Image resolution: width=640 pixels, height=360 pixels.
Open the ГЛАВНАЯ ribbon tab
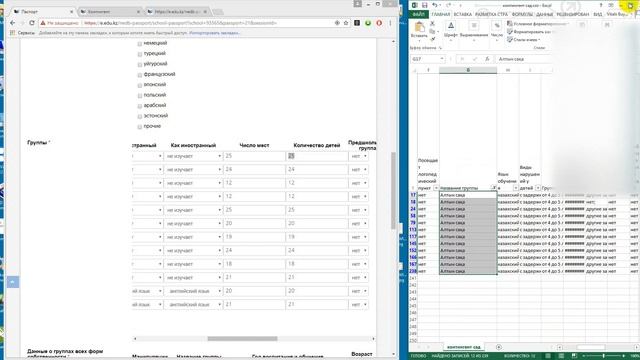pos(440,14)
